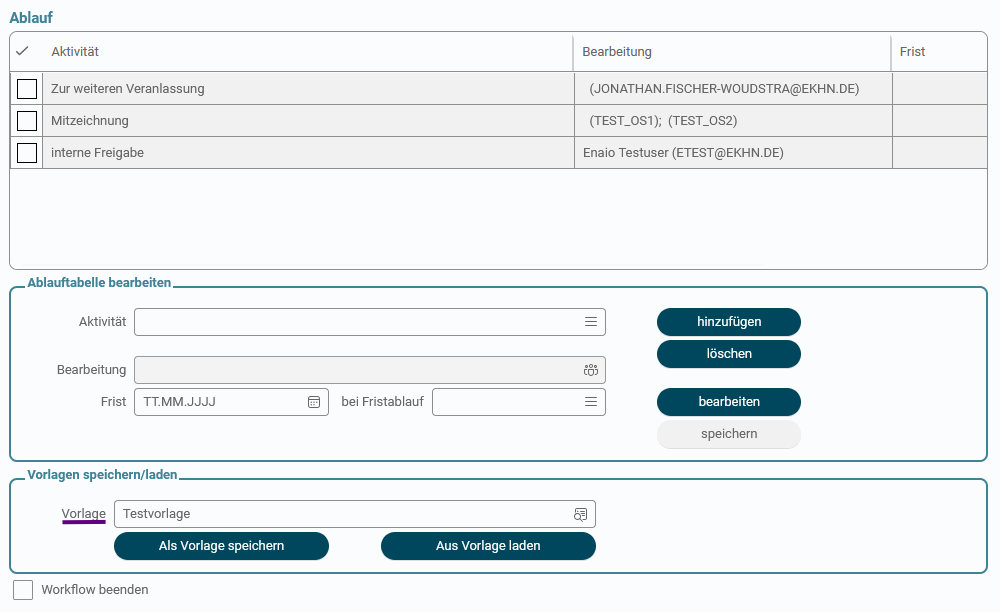This screenshot has width=1000, height=612.
Task: Click the underlined 'Vorlage' label link
Action: [84, 514]
